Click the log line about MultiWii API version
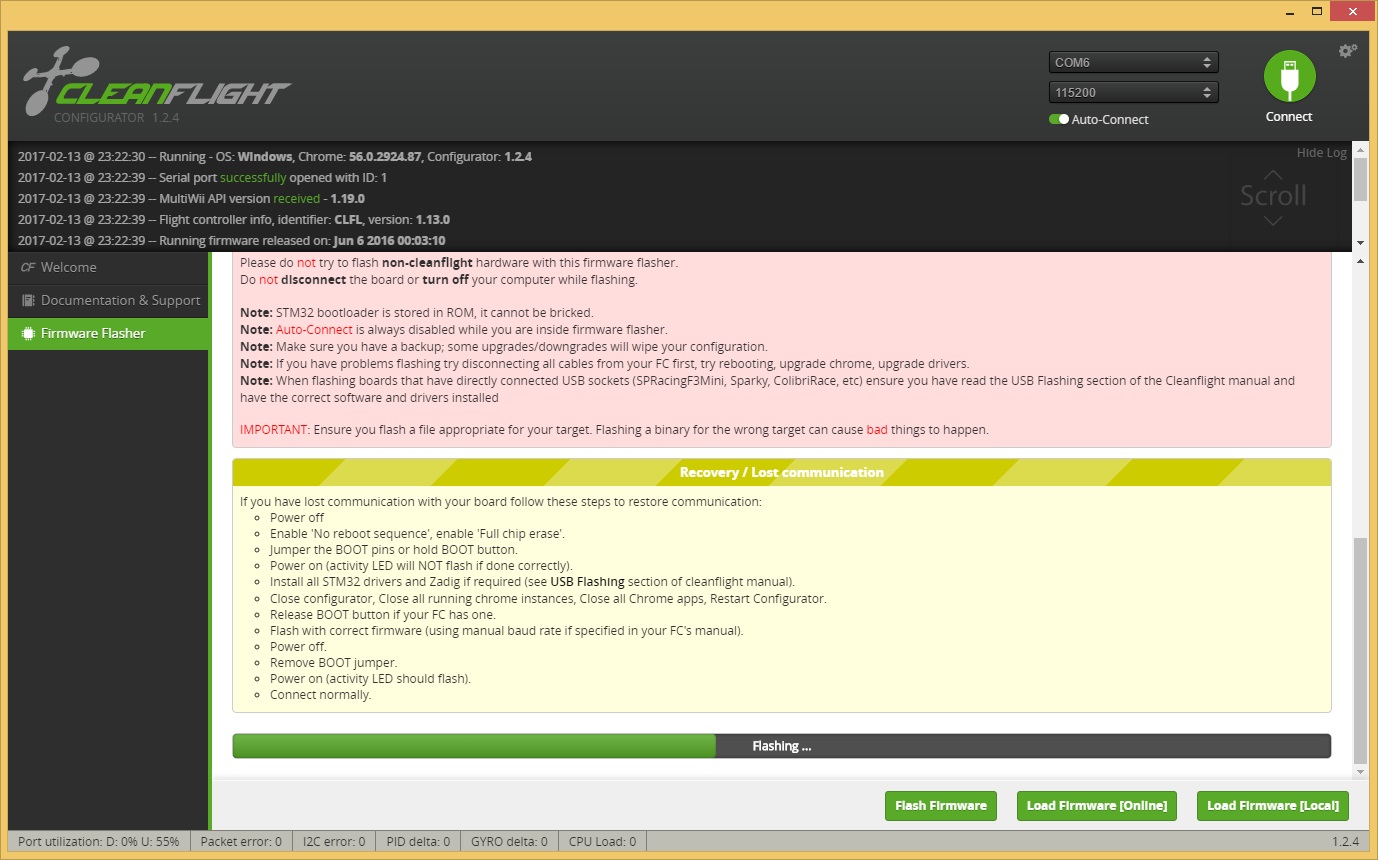The image size is (1378, 860). 191,198
